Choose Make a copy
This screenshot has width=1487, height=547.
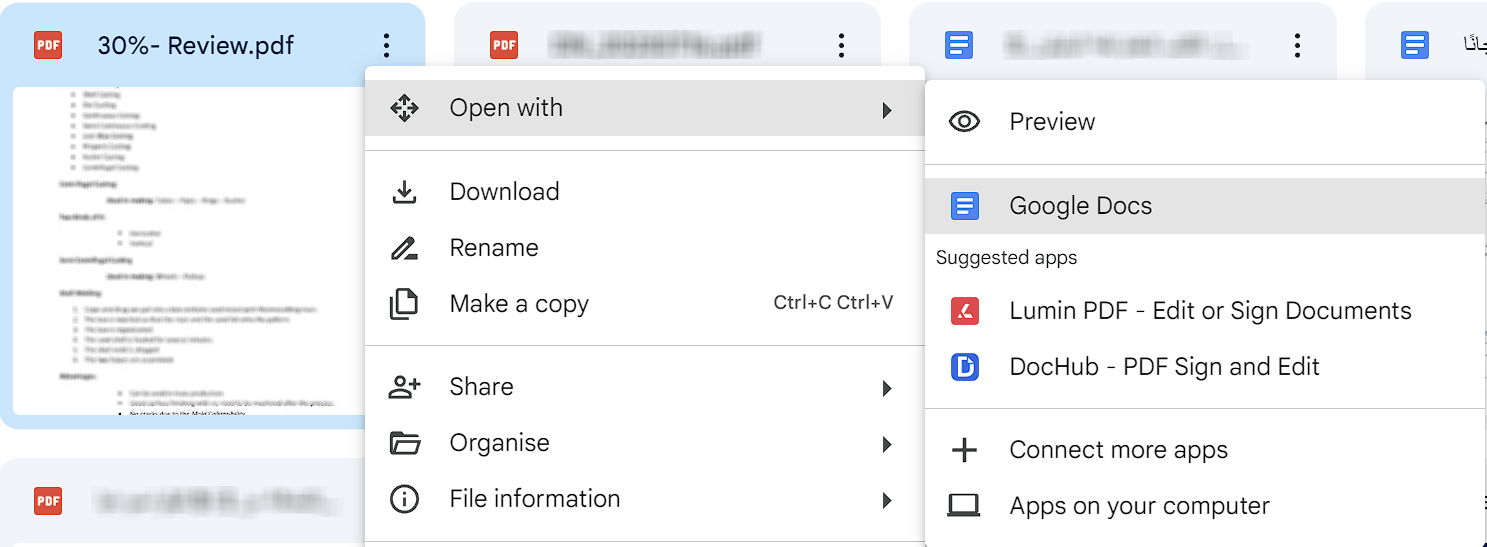644,304
